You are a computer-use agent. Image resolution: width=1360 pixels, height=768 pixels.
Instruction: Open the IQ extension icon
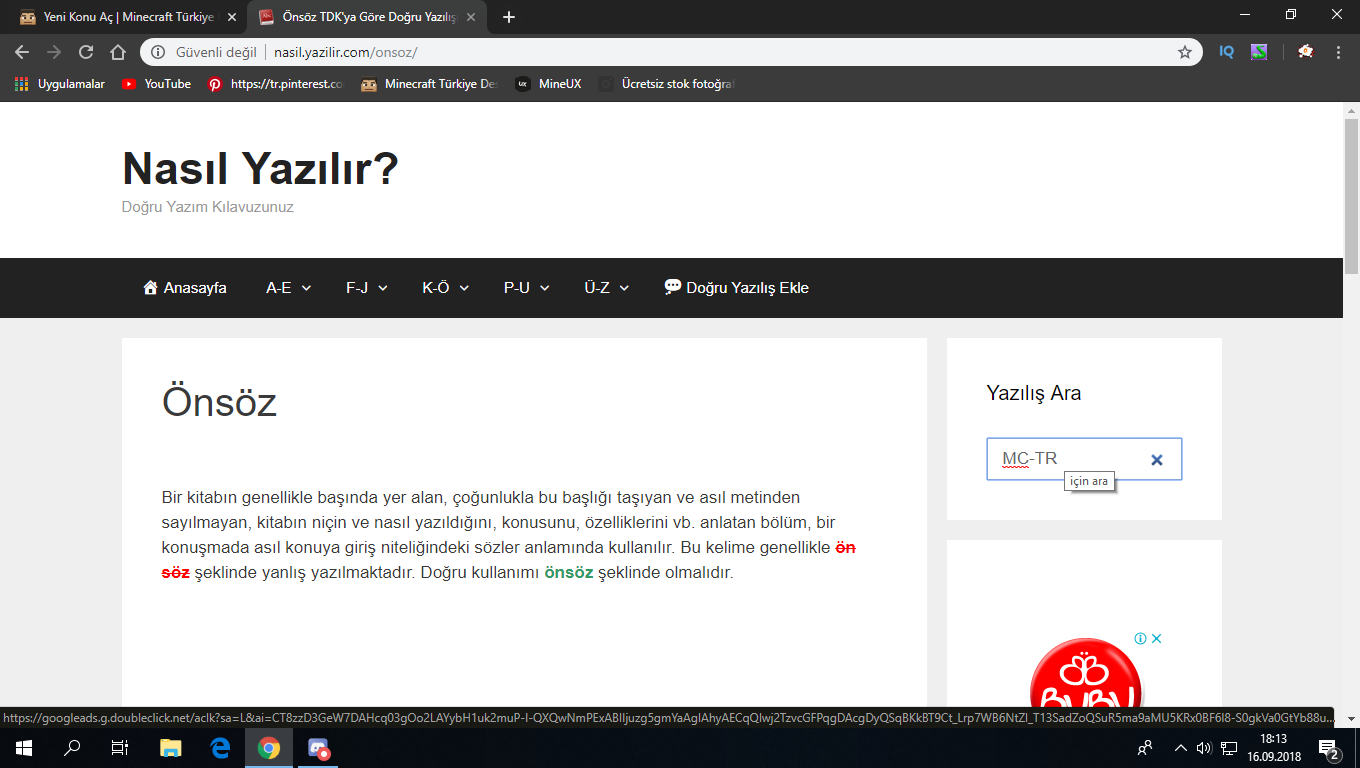click(1227, 52)
